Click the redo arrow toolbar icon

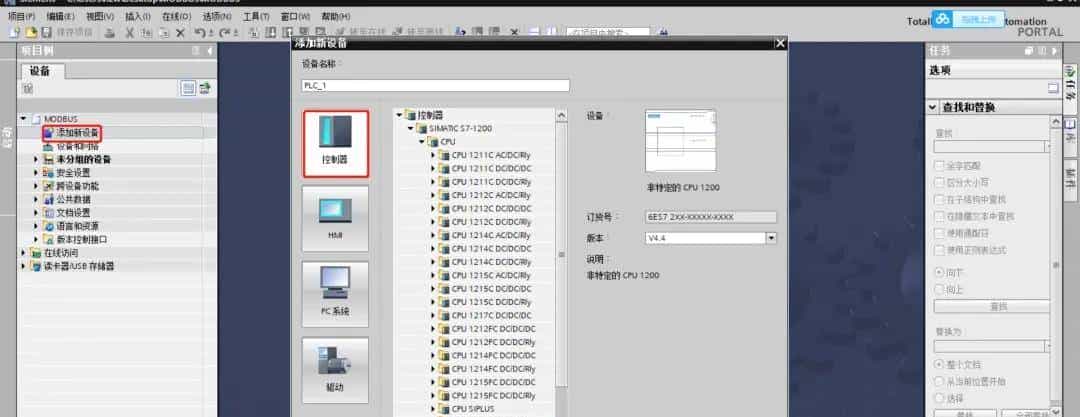(225, 32)
